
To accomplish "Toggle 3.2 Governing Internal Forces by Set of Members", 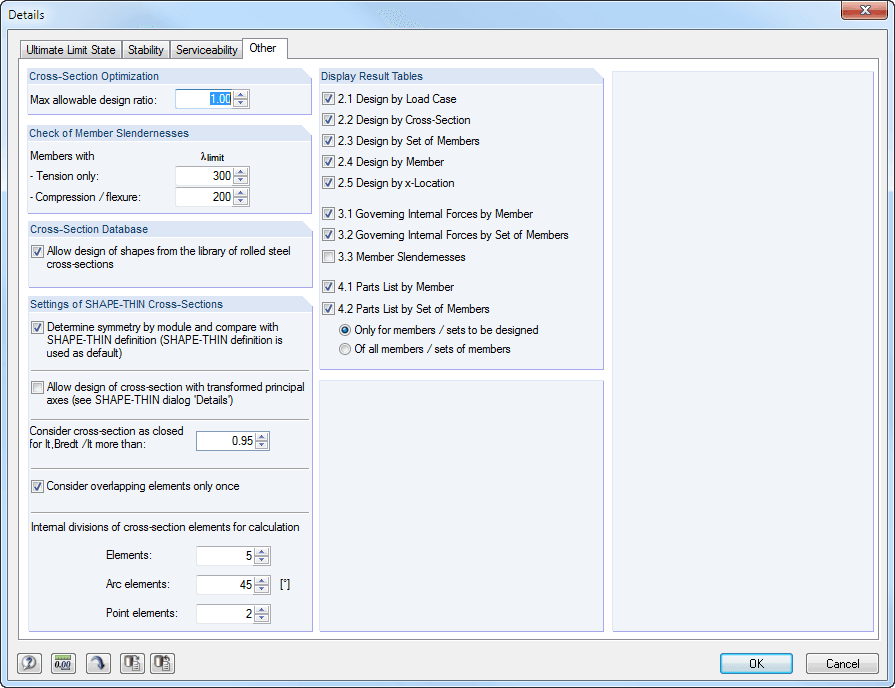I will point(328,235).
